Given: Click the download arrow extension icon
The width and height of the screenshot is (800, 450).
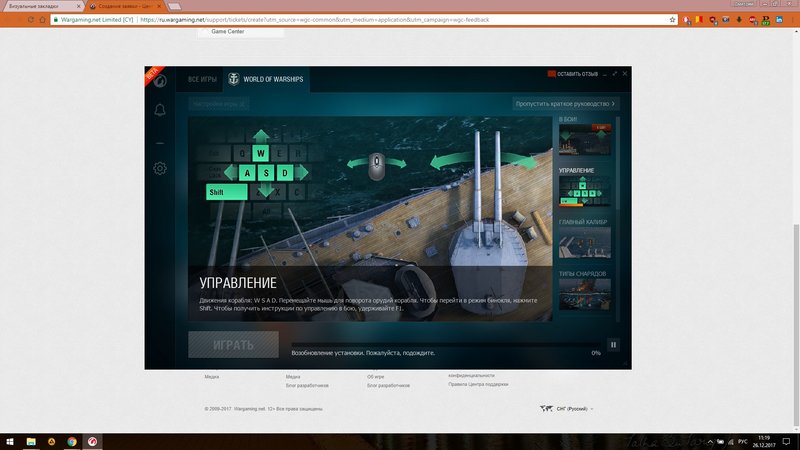Looking at the screenshot, I should click(739, 20).
